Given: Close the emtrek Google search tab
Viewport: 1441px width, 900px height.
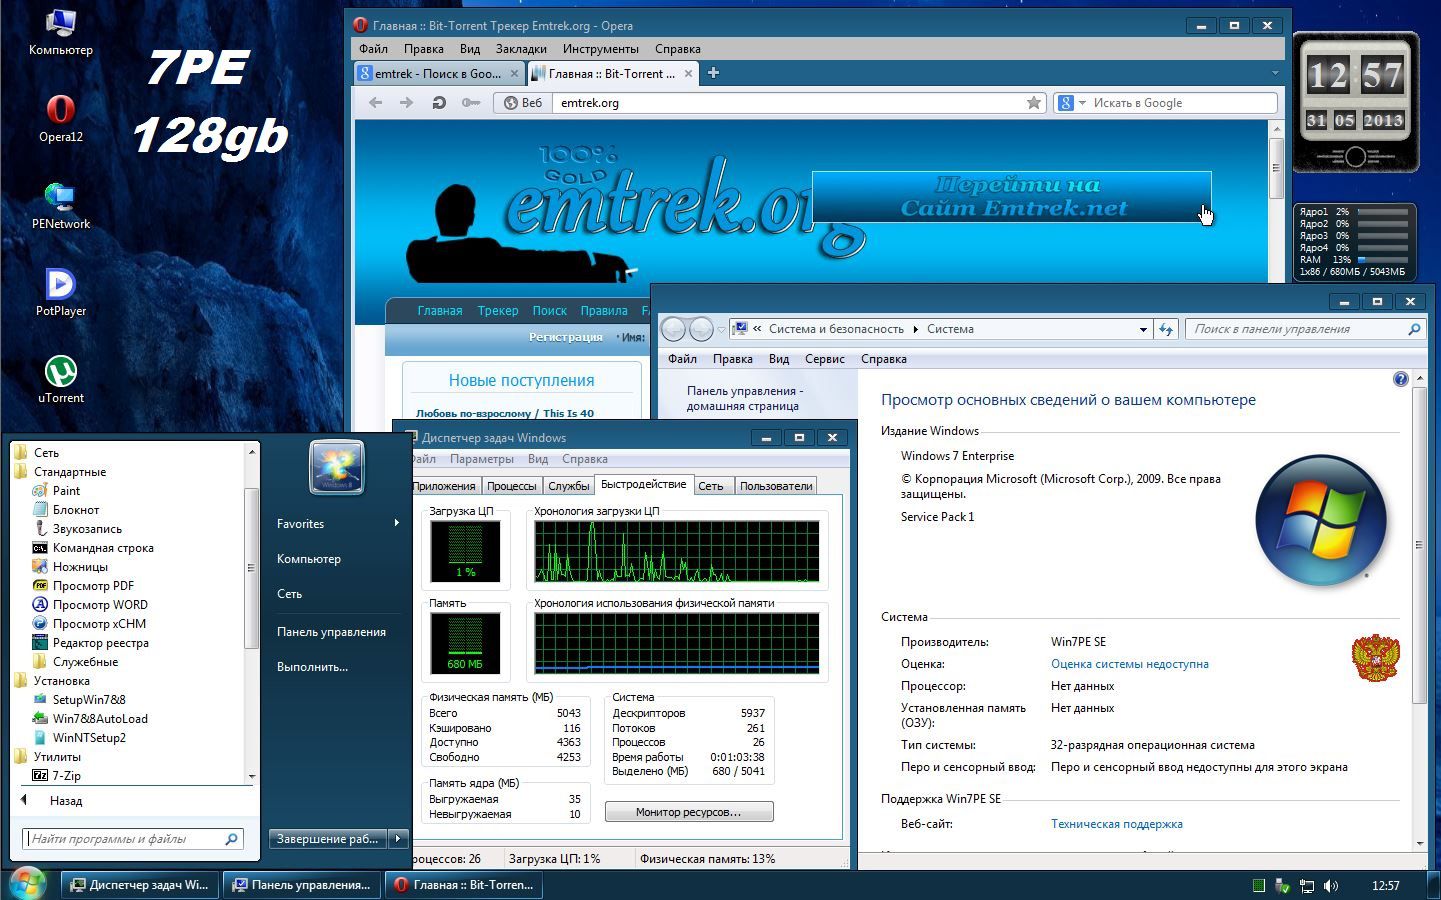Looking at the screenshot, I should (515, 73).
